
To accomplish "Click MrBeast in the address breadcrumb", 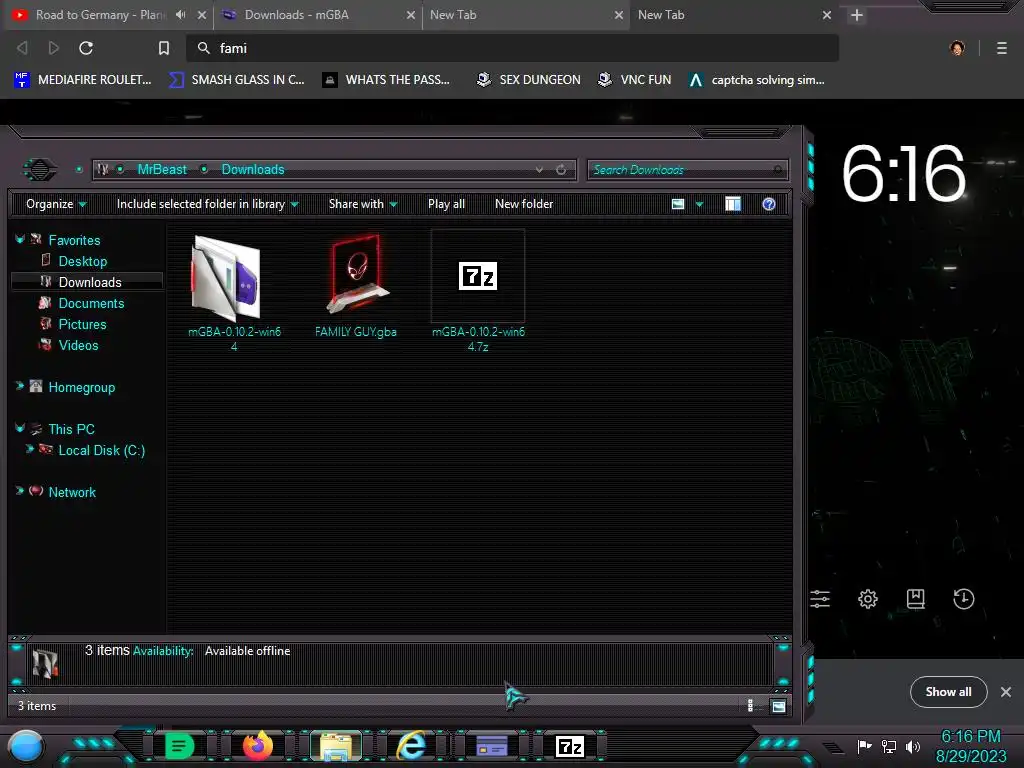I will click(x=162, y=170).
